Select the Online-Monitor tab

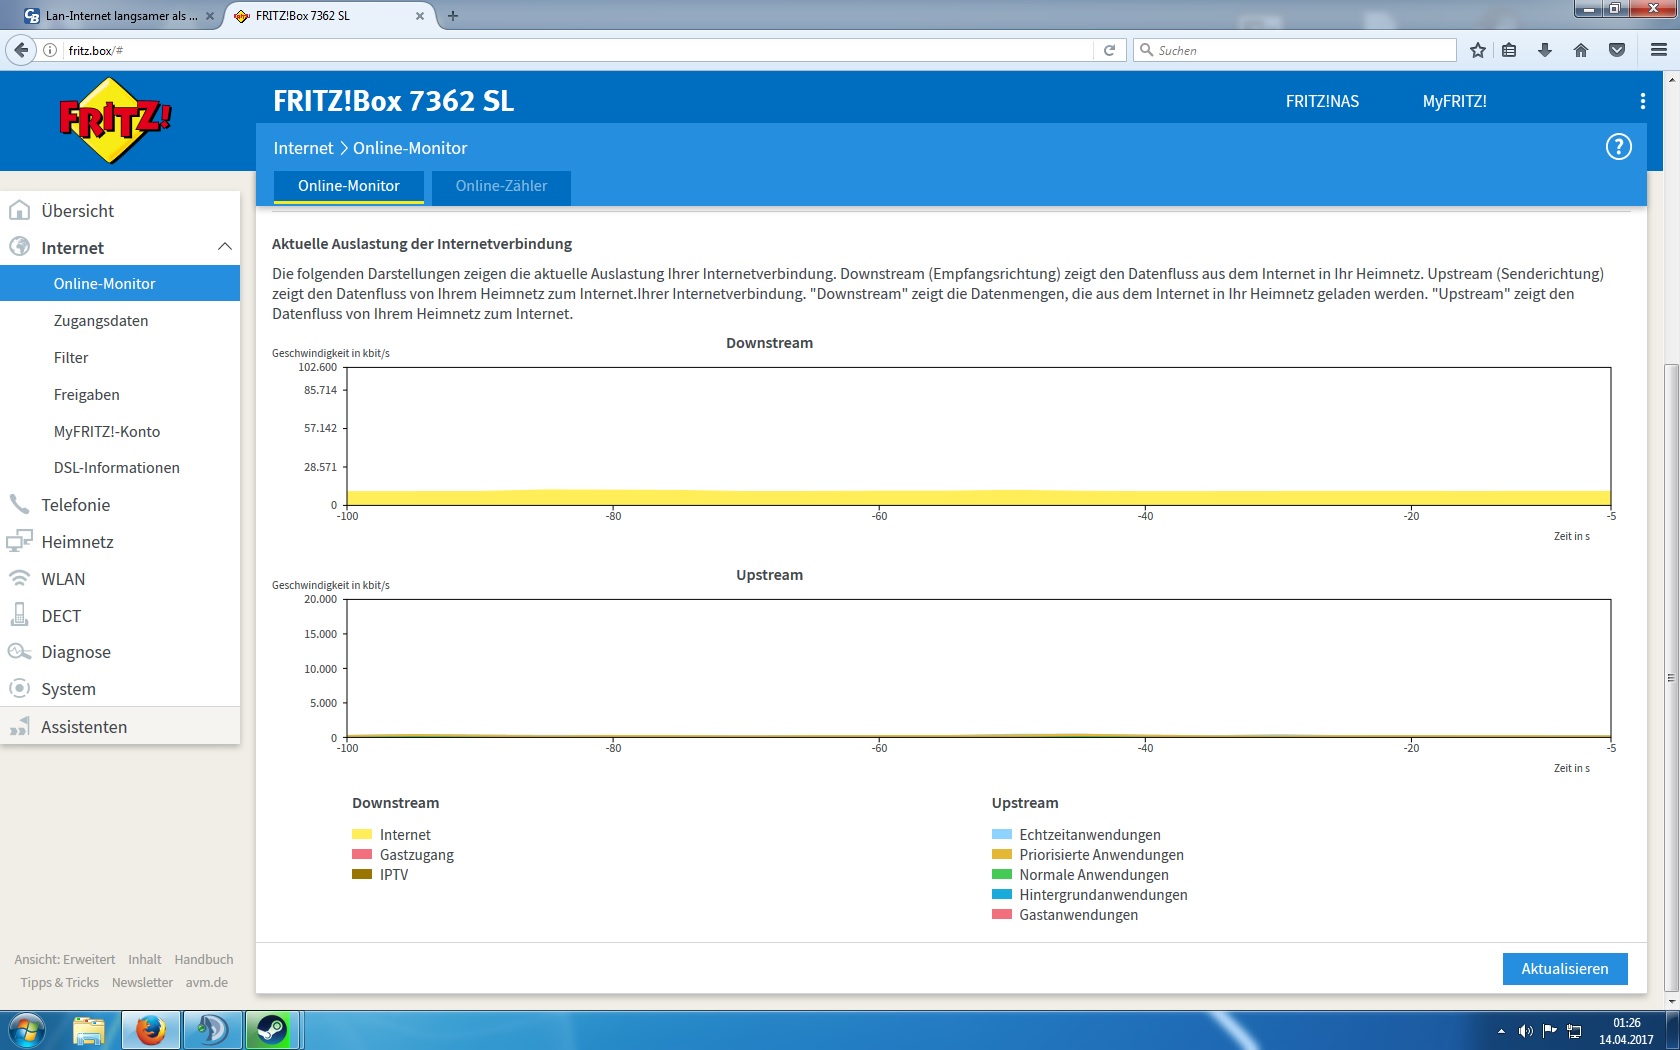348,187
